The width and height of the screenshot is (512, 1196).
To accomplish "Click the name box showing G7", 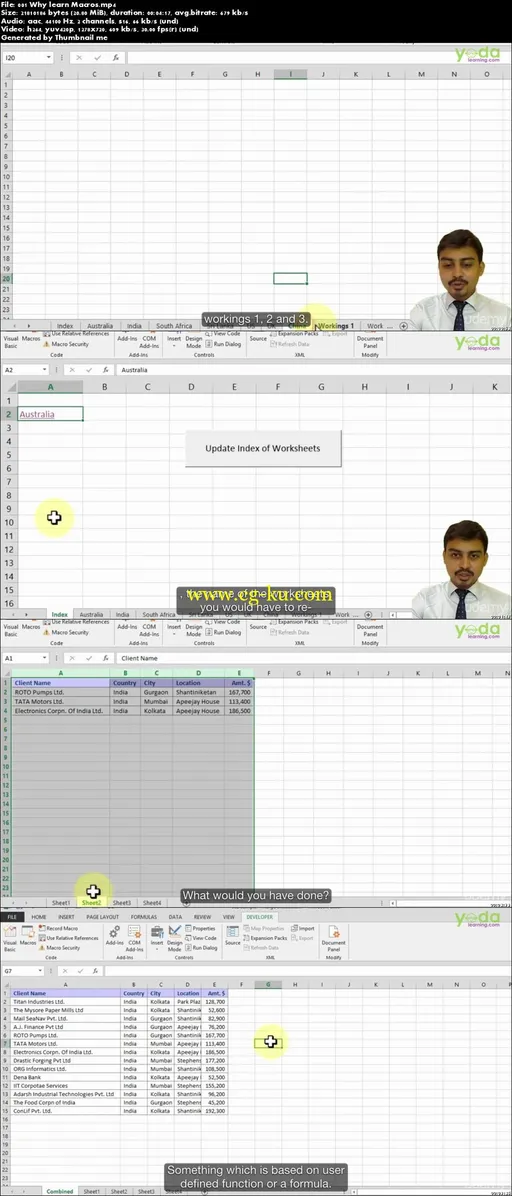I will [21, 971].
